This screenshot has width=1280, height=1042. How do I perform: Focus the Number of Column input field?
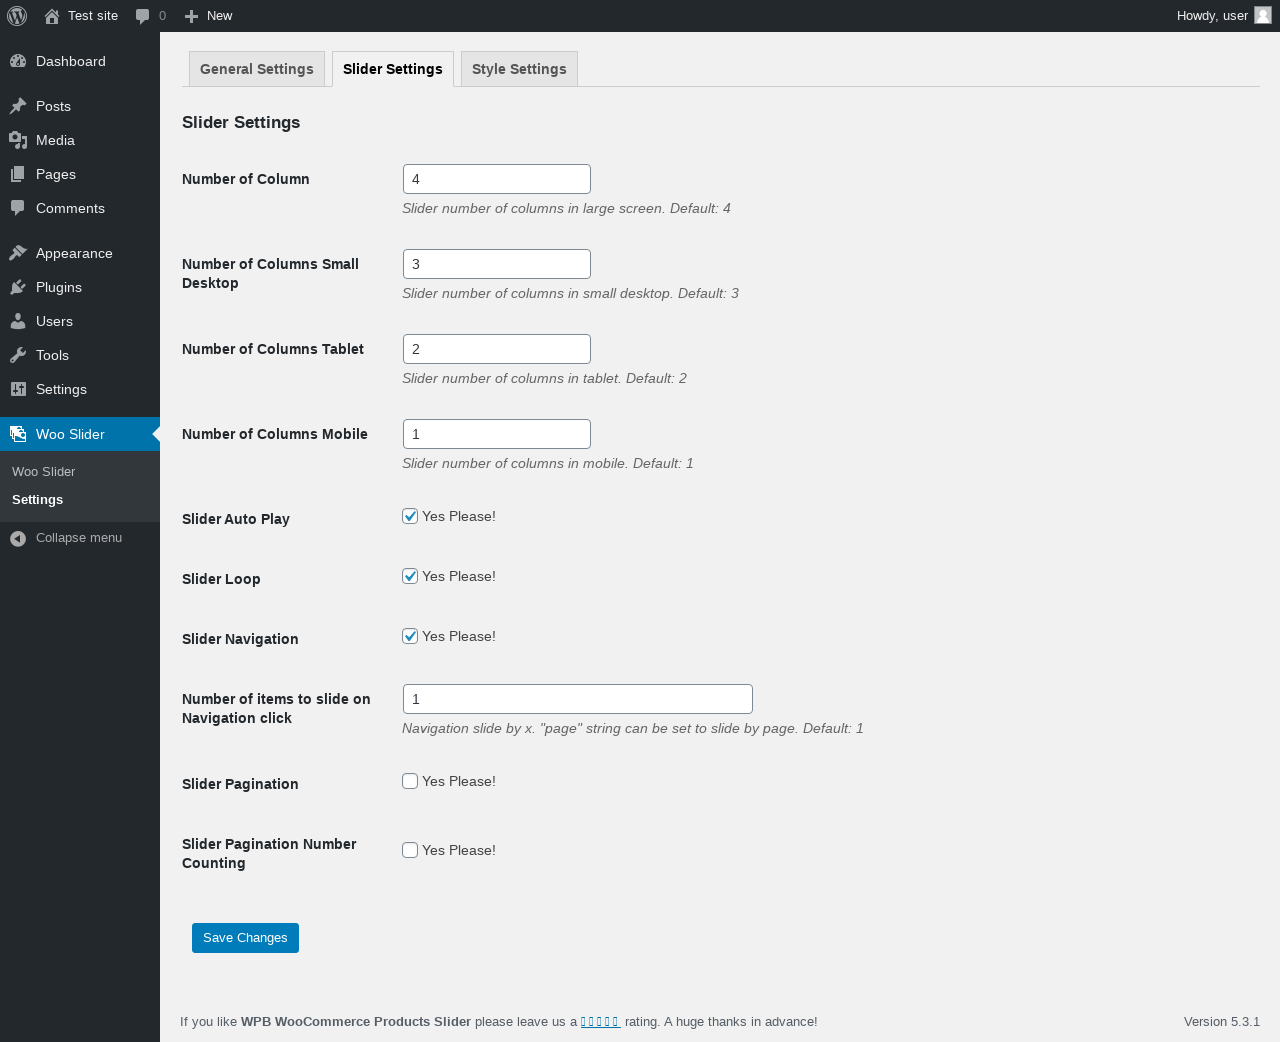[x=497, y=179]
